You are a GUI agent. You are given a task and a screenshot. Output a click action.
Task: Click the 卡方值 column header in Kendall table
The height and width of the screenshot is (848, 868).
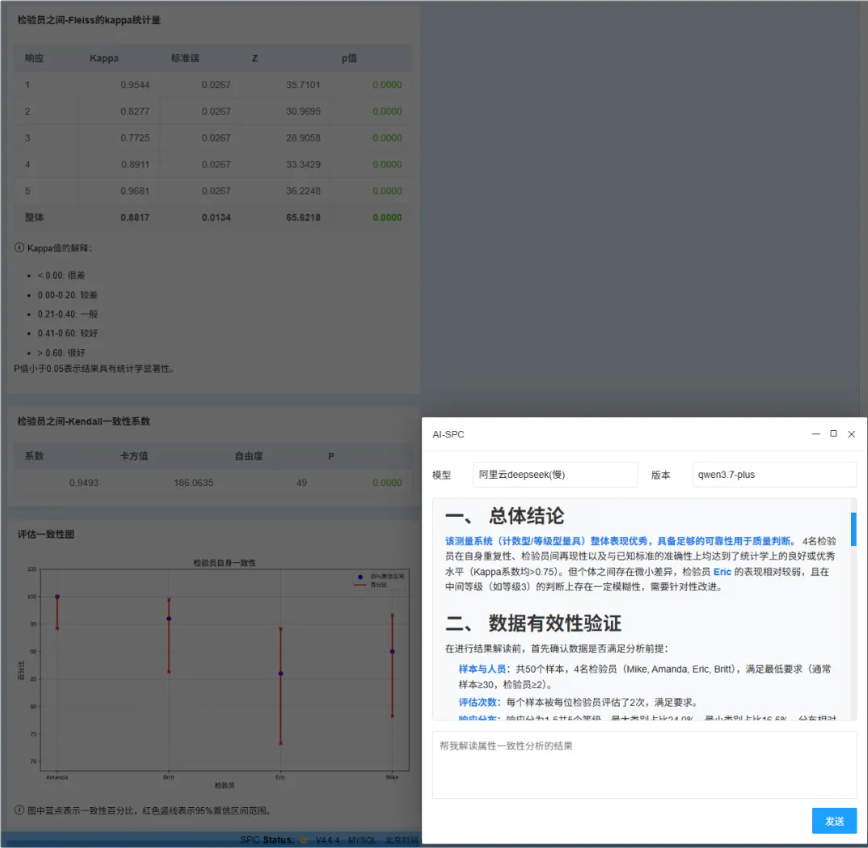[134, 456]
